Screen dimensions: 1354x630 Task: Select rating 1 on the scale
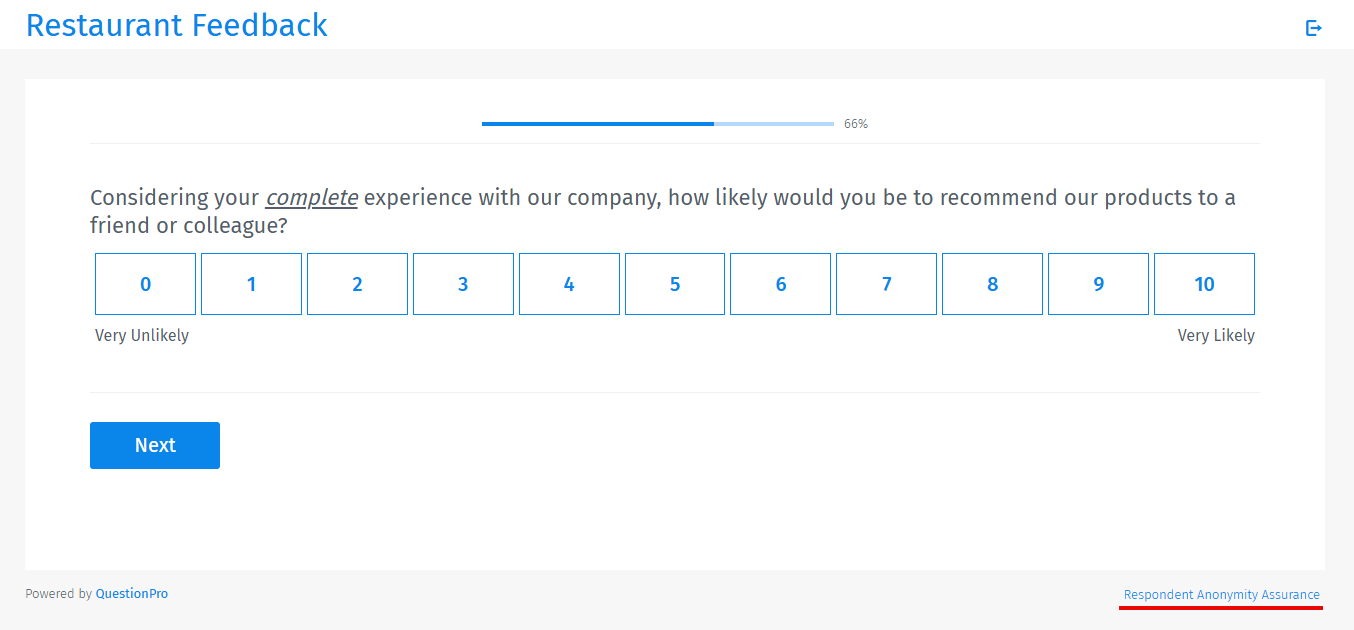[x=251, y=284]
